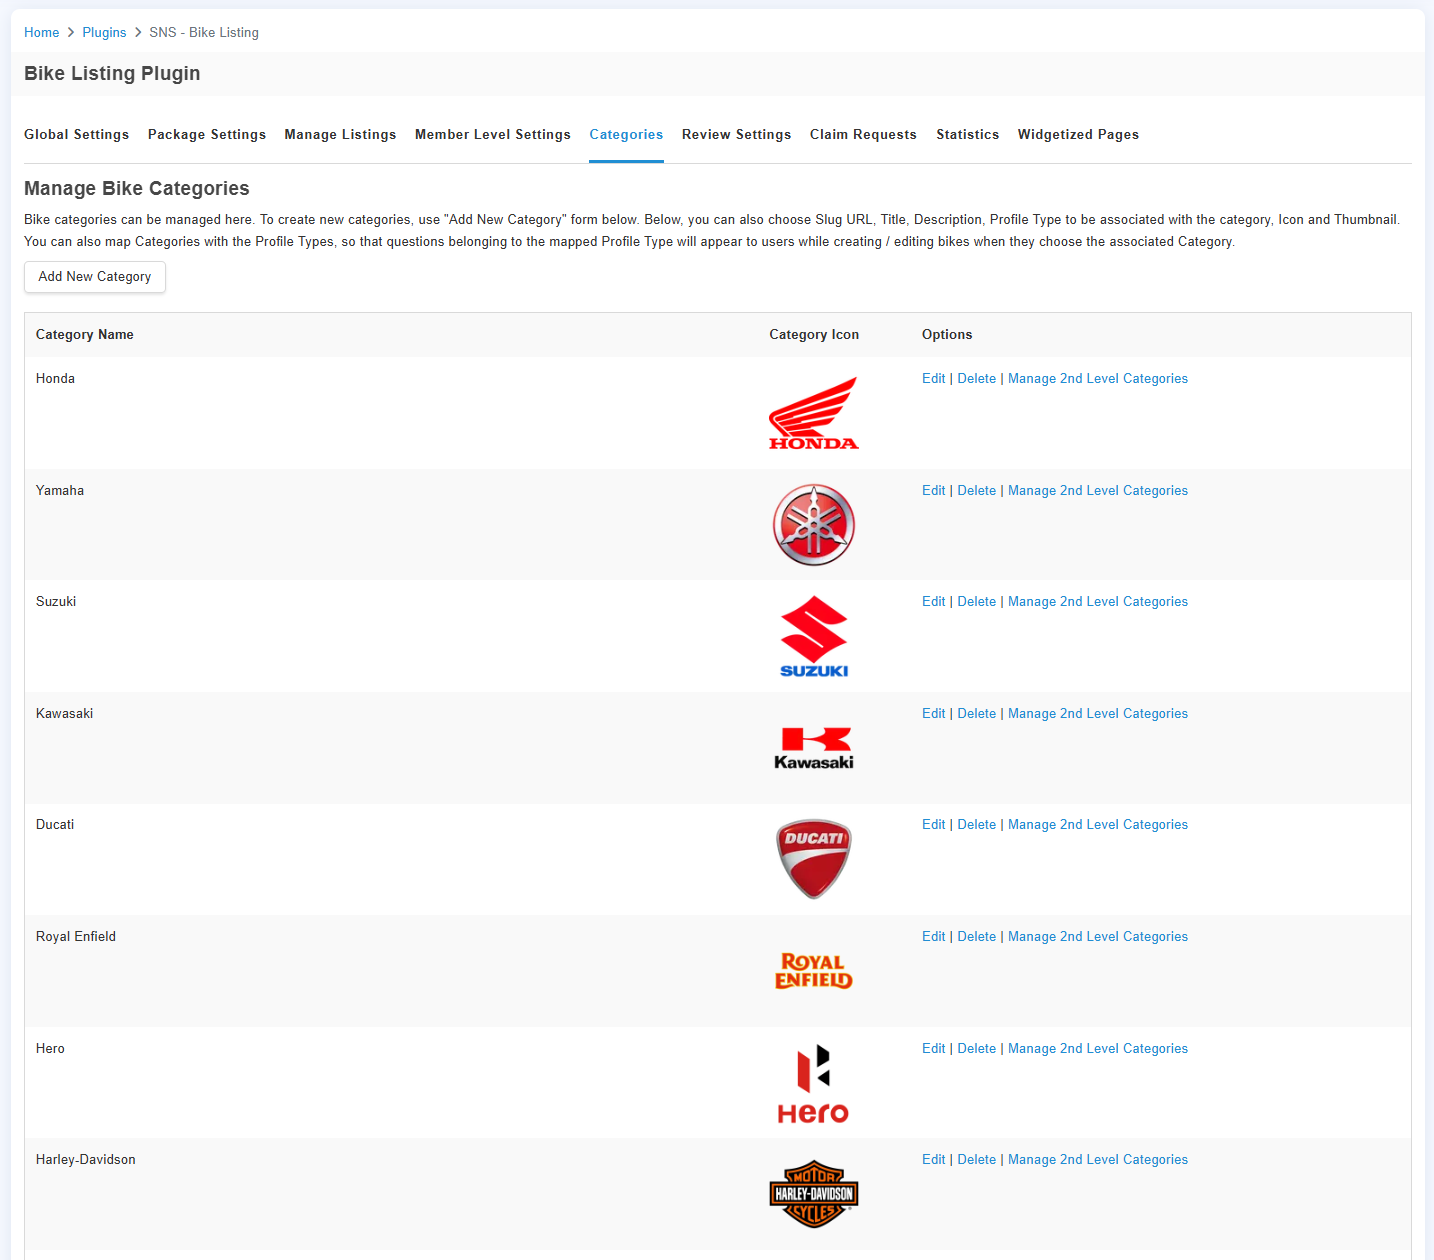
Task: Delete the Harley-Davidson category
Action: click(976, 1160)
